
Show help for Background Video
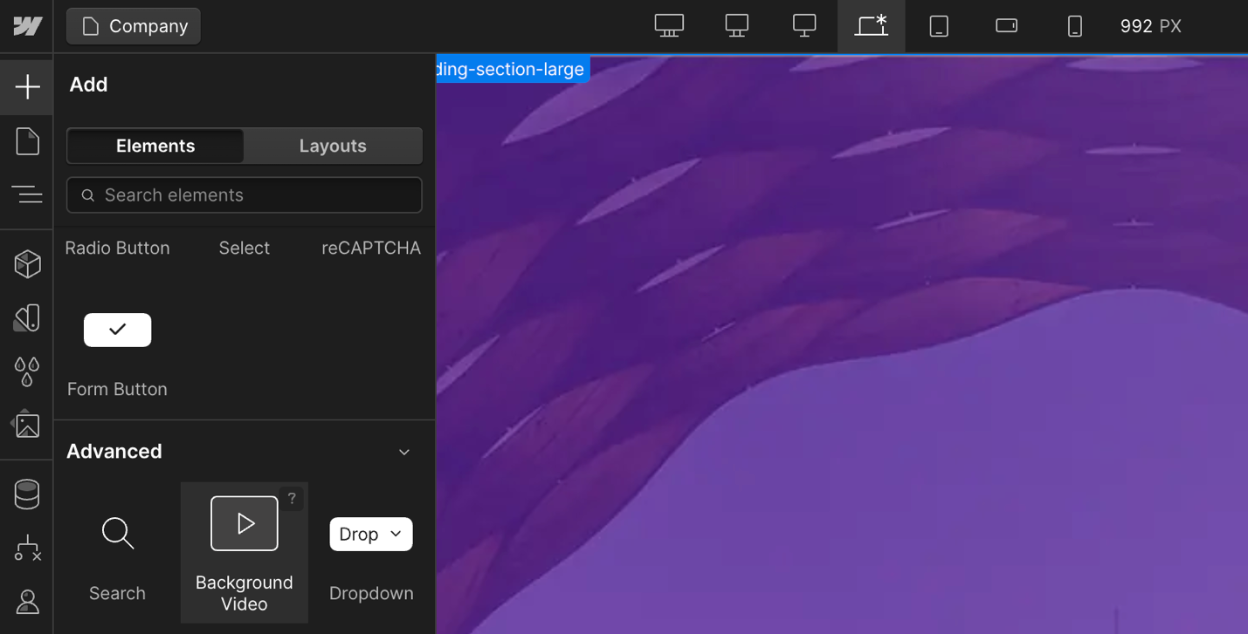click(x=292, y=498)
